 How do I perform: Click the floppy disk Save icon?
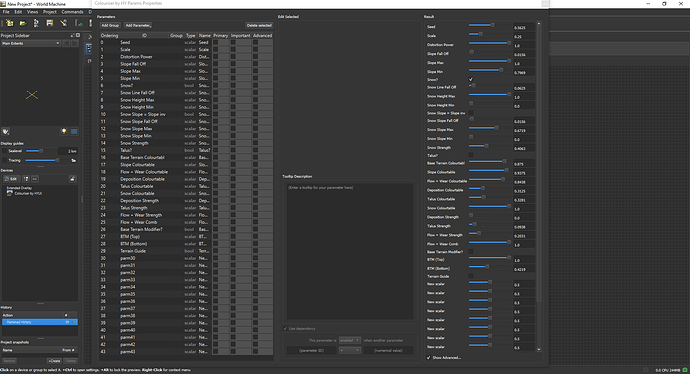coord(50,23)
